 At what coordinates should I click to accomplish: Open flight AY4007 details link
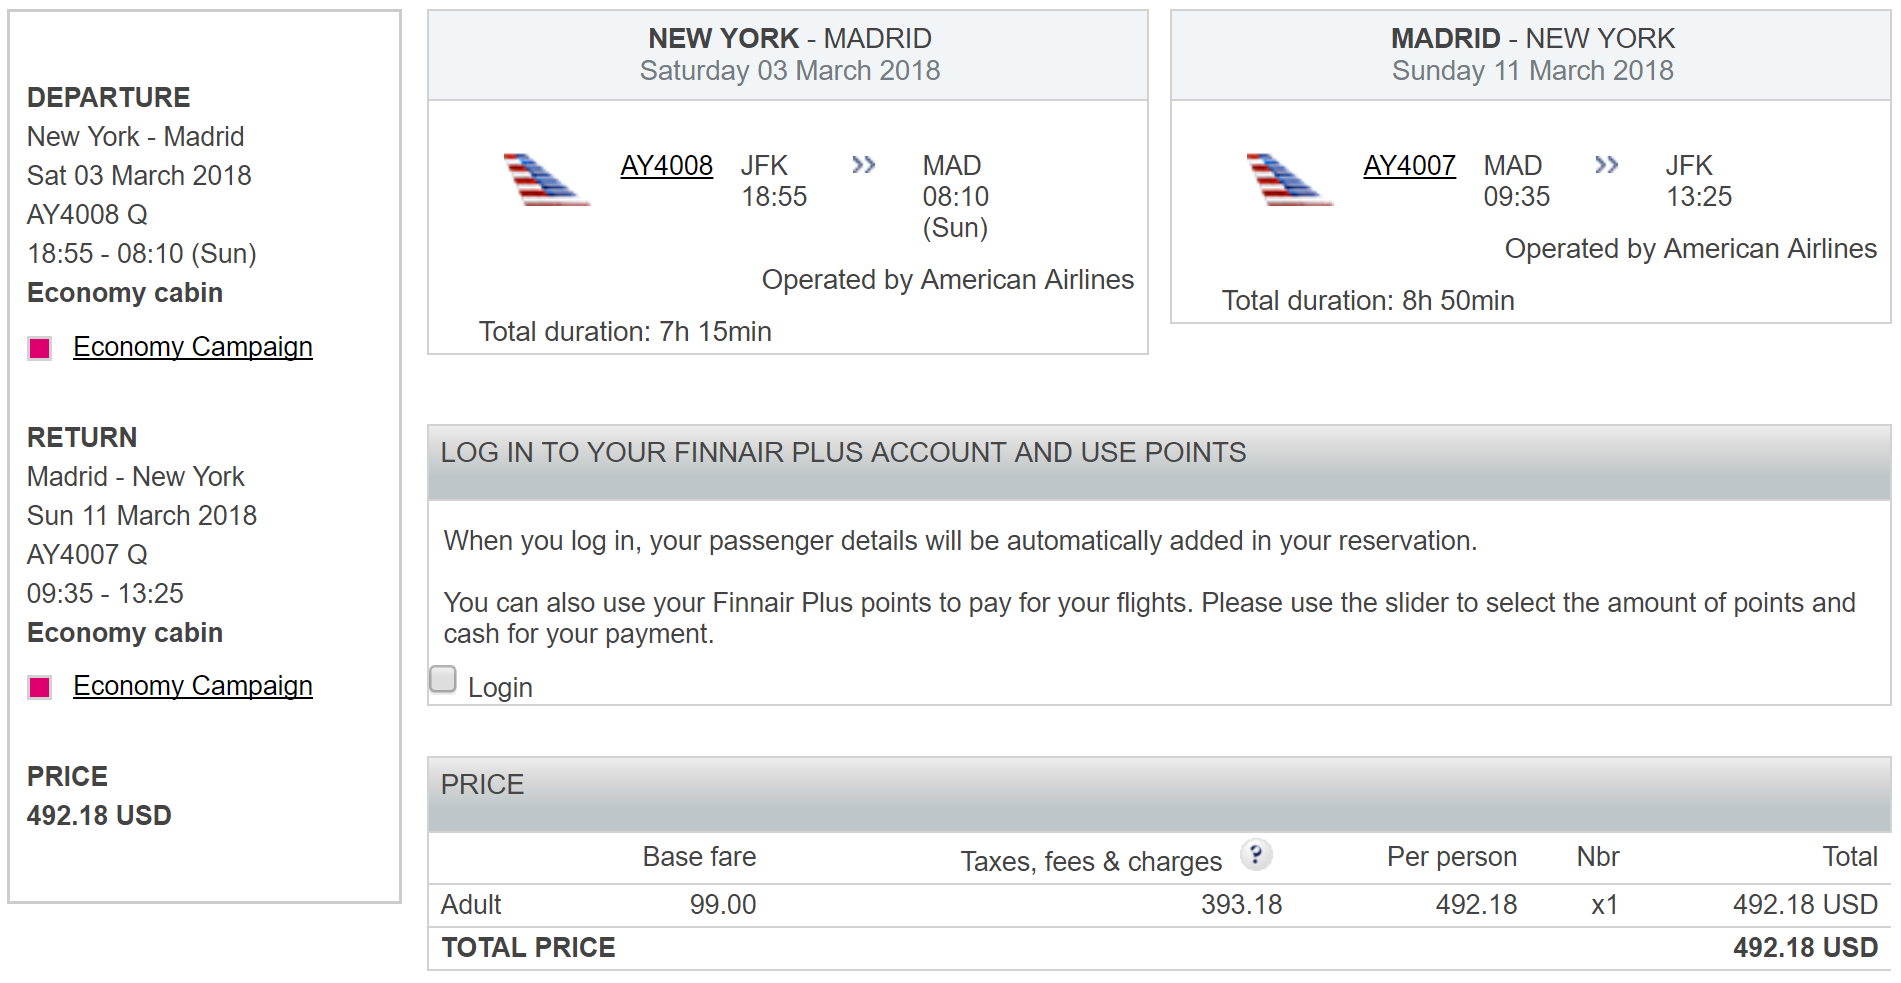coord(1409,165)
